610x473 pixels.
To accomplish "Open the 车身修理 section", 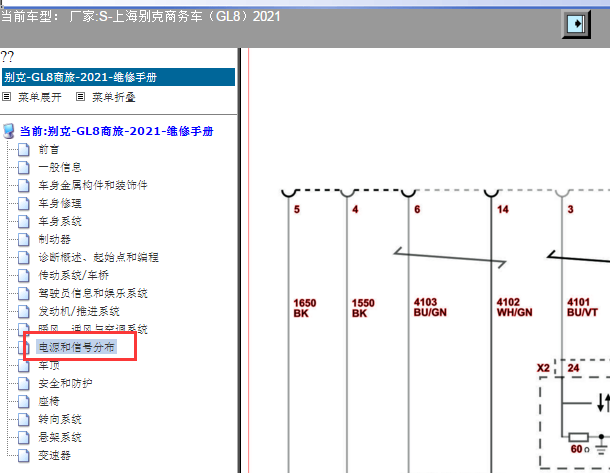I will pyautogui.click(x=60, y=203).
